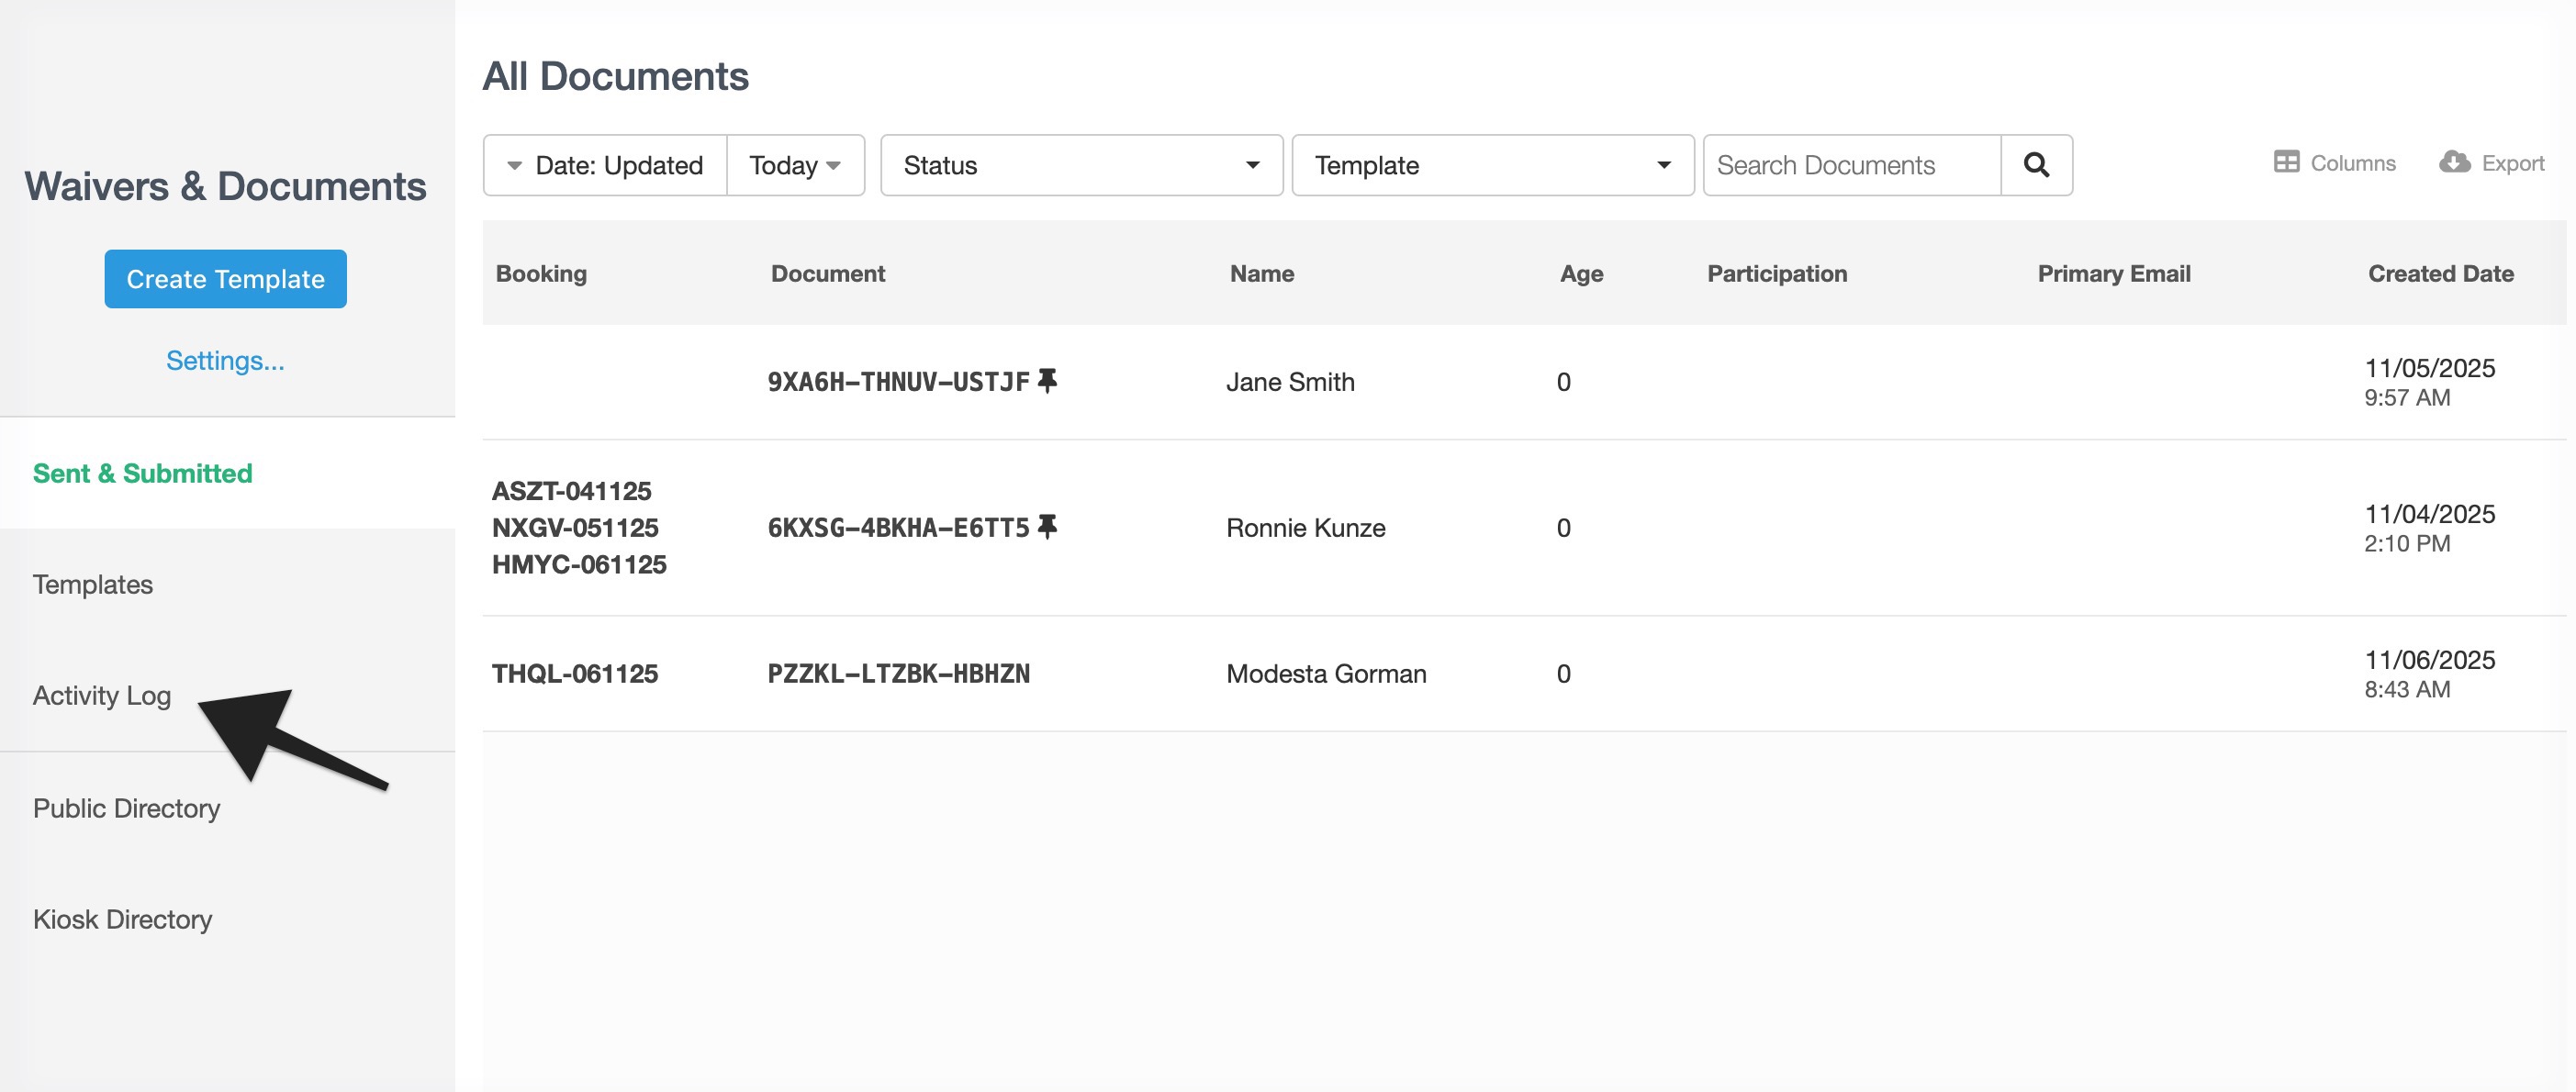The image size is (2576, 1092).
Task: Click the Columns grid icon
Action: 2286,162
